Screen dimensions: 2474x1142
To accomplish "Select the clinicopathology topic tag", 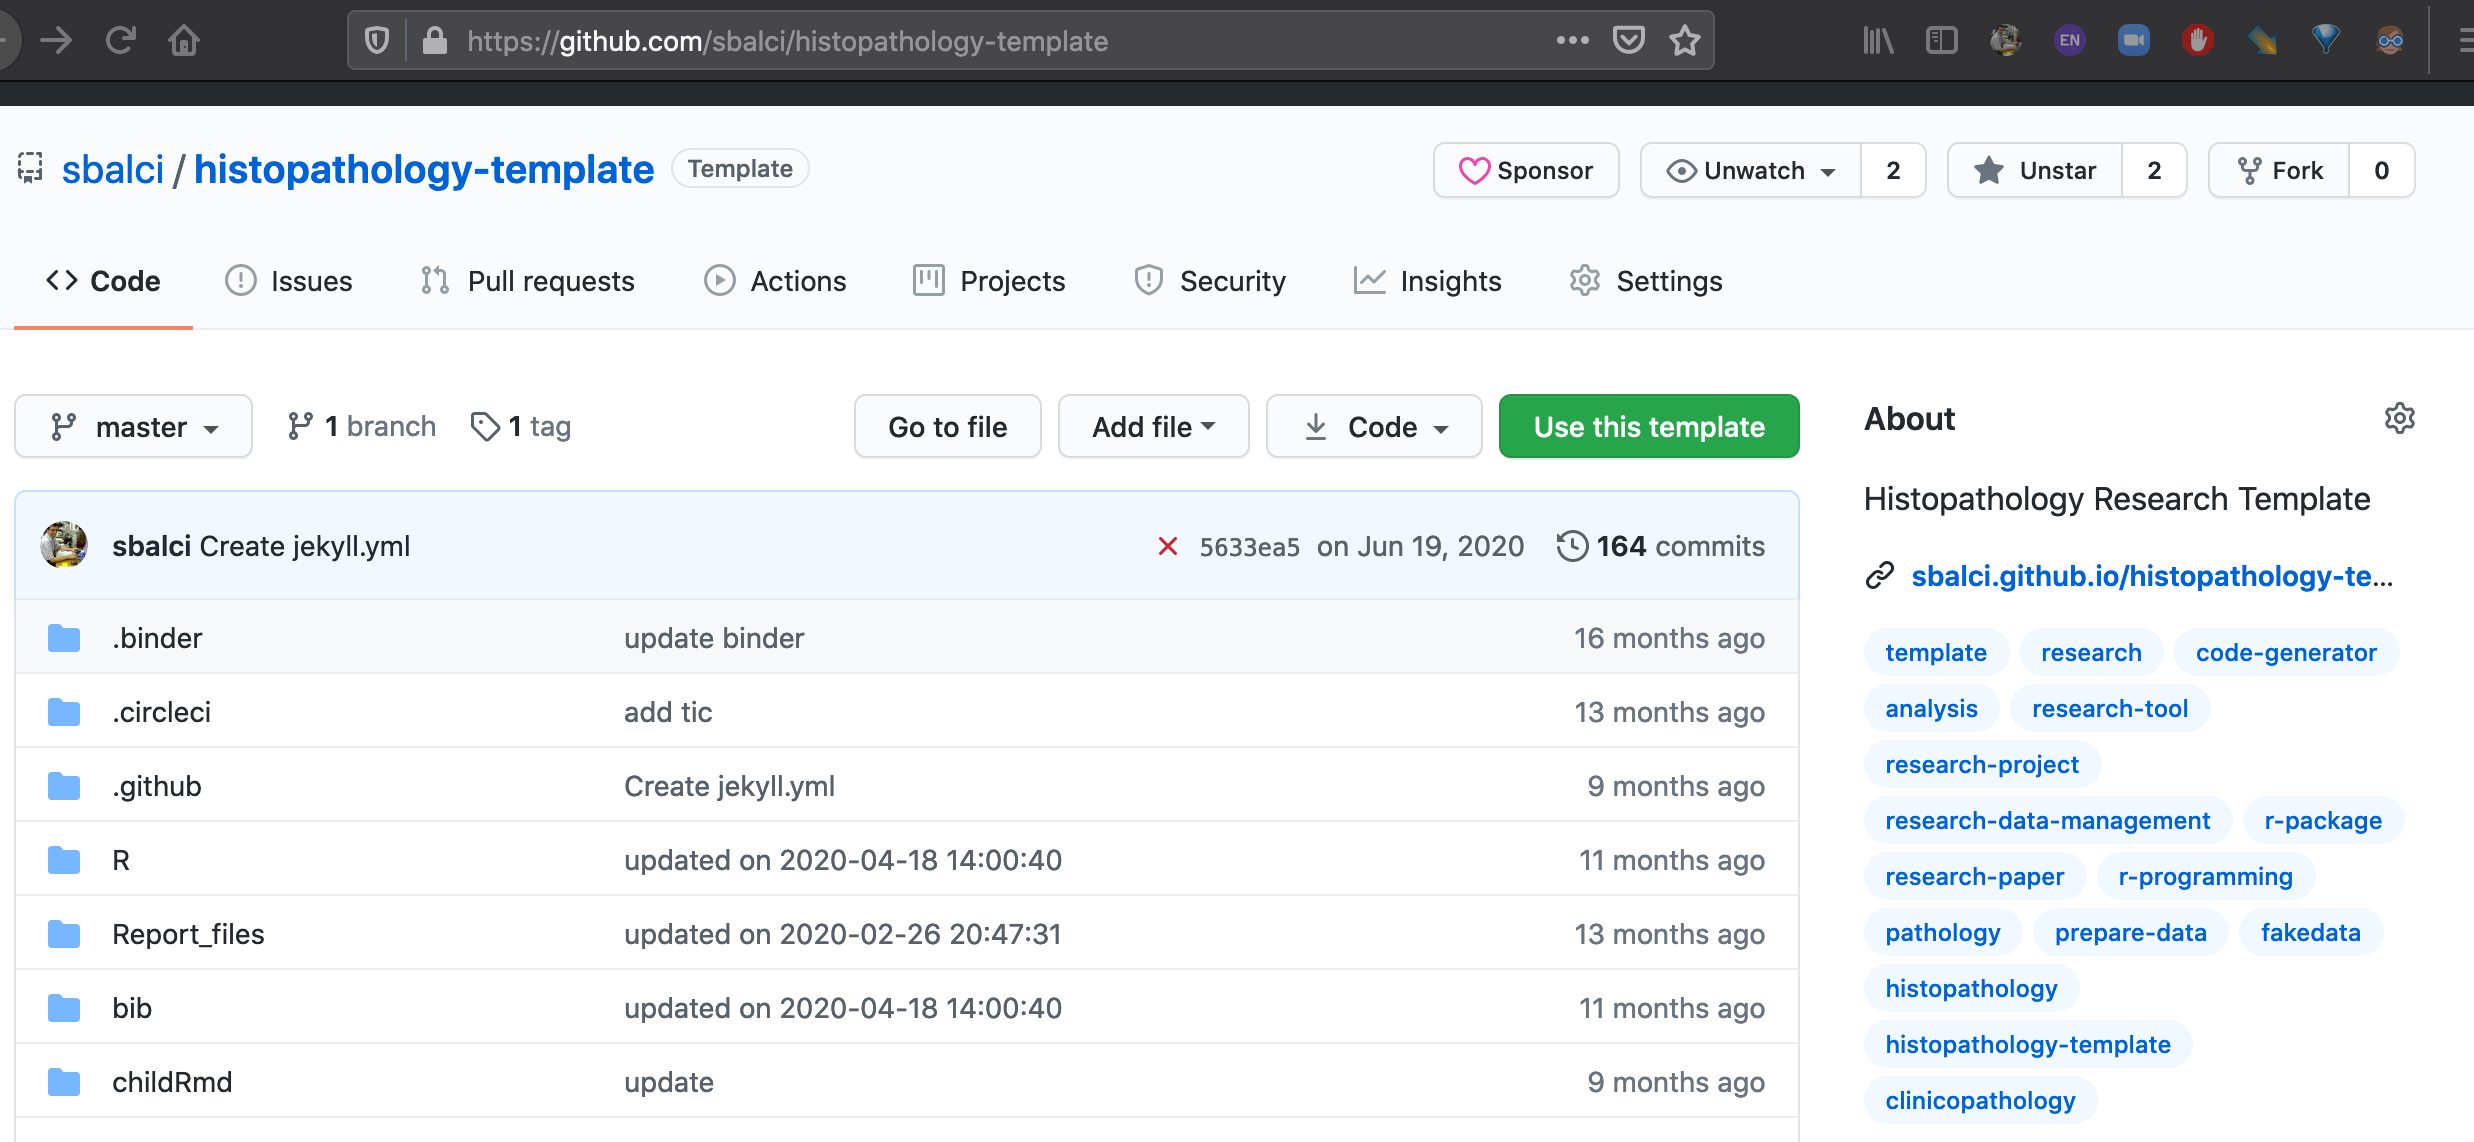I will [1980, 1100].
